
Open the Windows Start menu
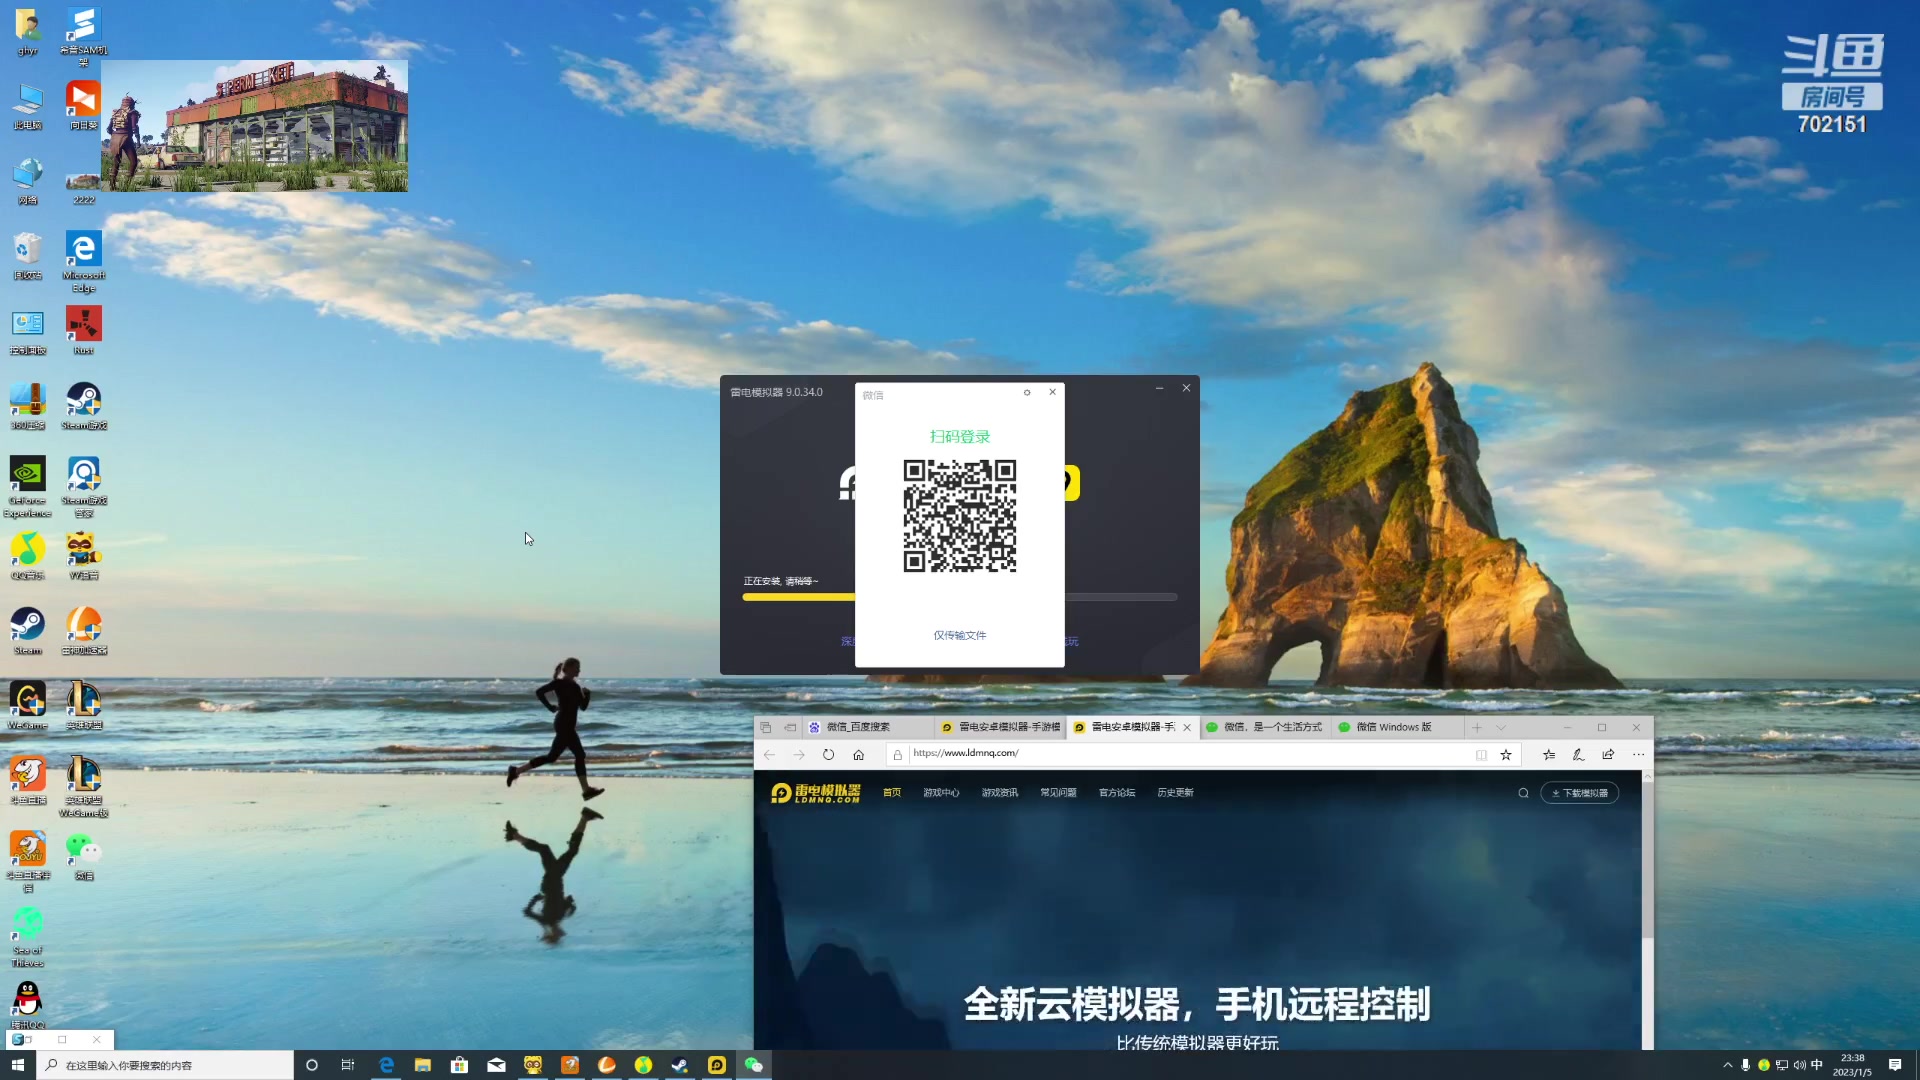pos(18,1065)
